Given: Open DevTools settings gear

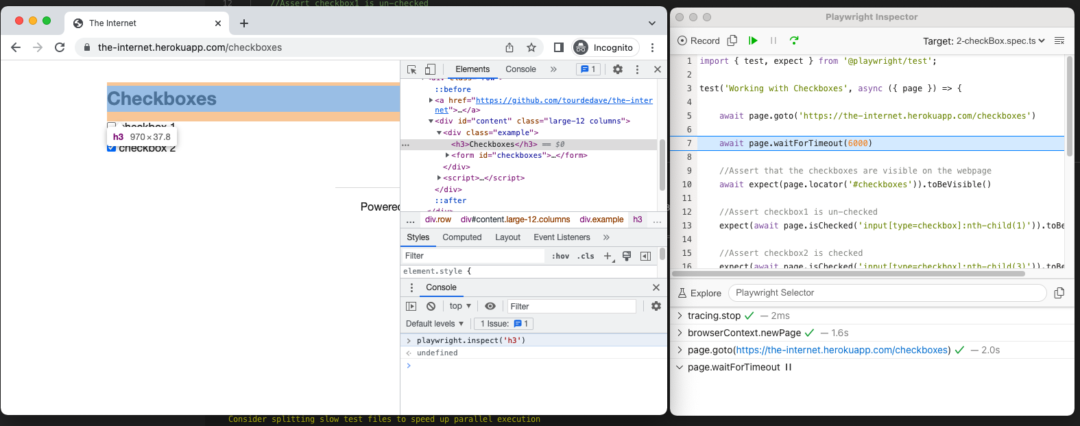Looking at the screenshot, I should point(618,69).
